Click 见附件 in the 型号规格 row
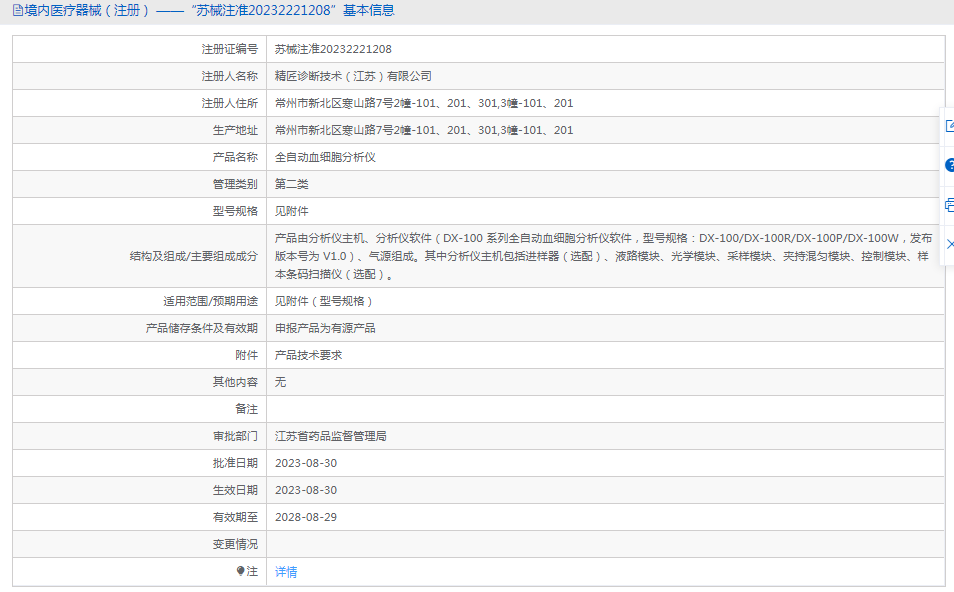The image size is (954, 592). pyautogui.click(x=291, y=211)
